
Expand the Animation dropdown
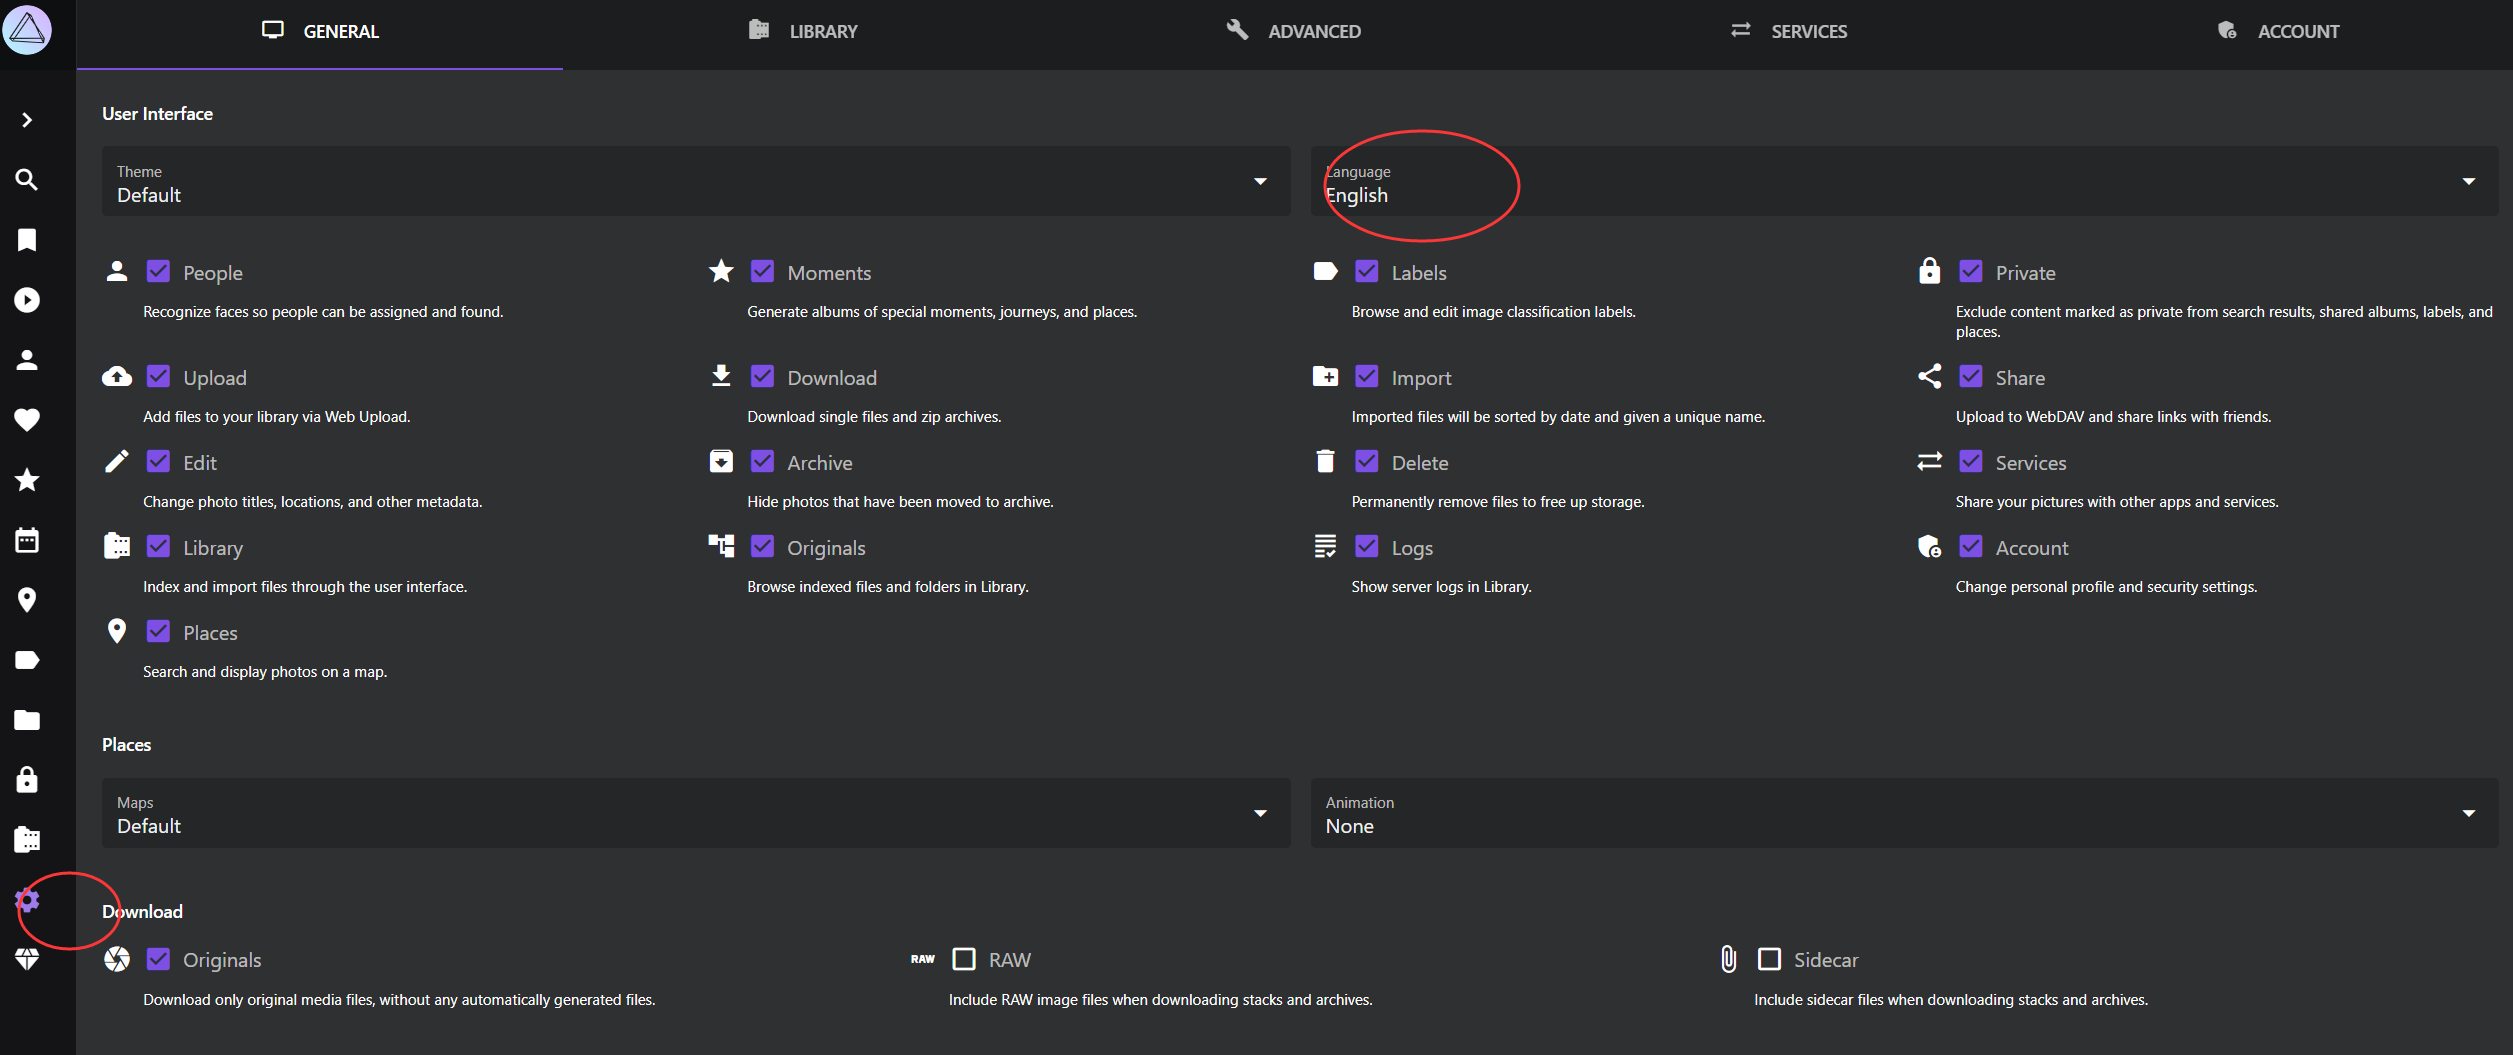click(x=1903, y=814)
